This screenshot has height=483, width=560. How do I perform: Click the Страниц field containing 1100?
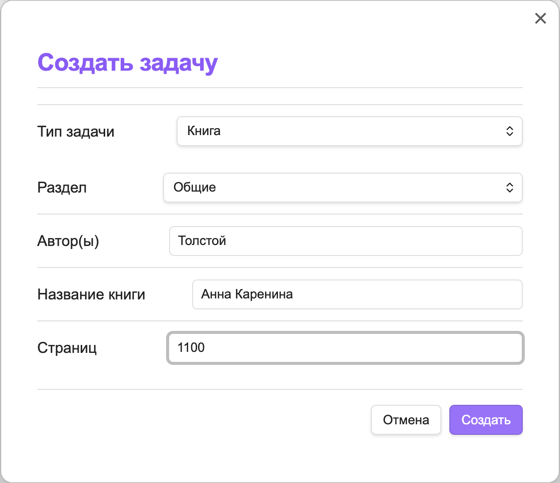pyautogui.click(x=345, y=348)
